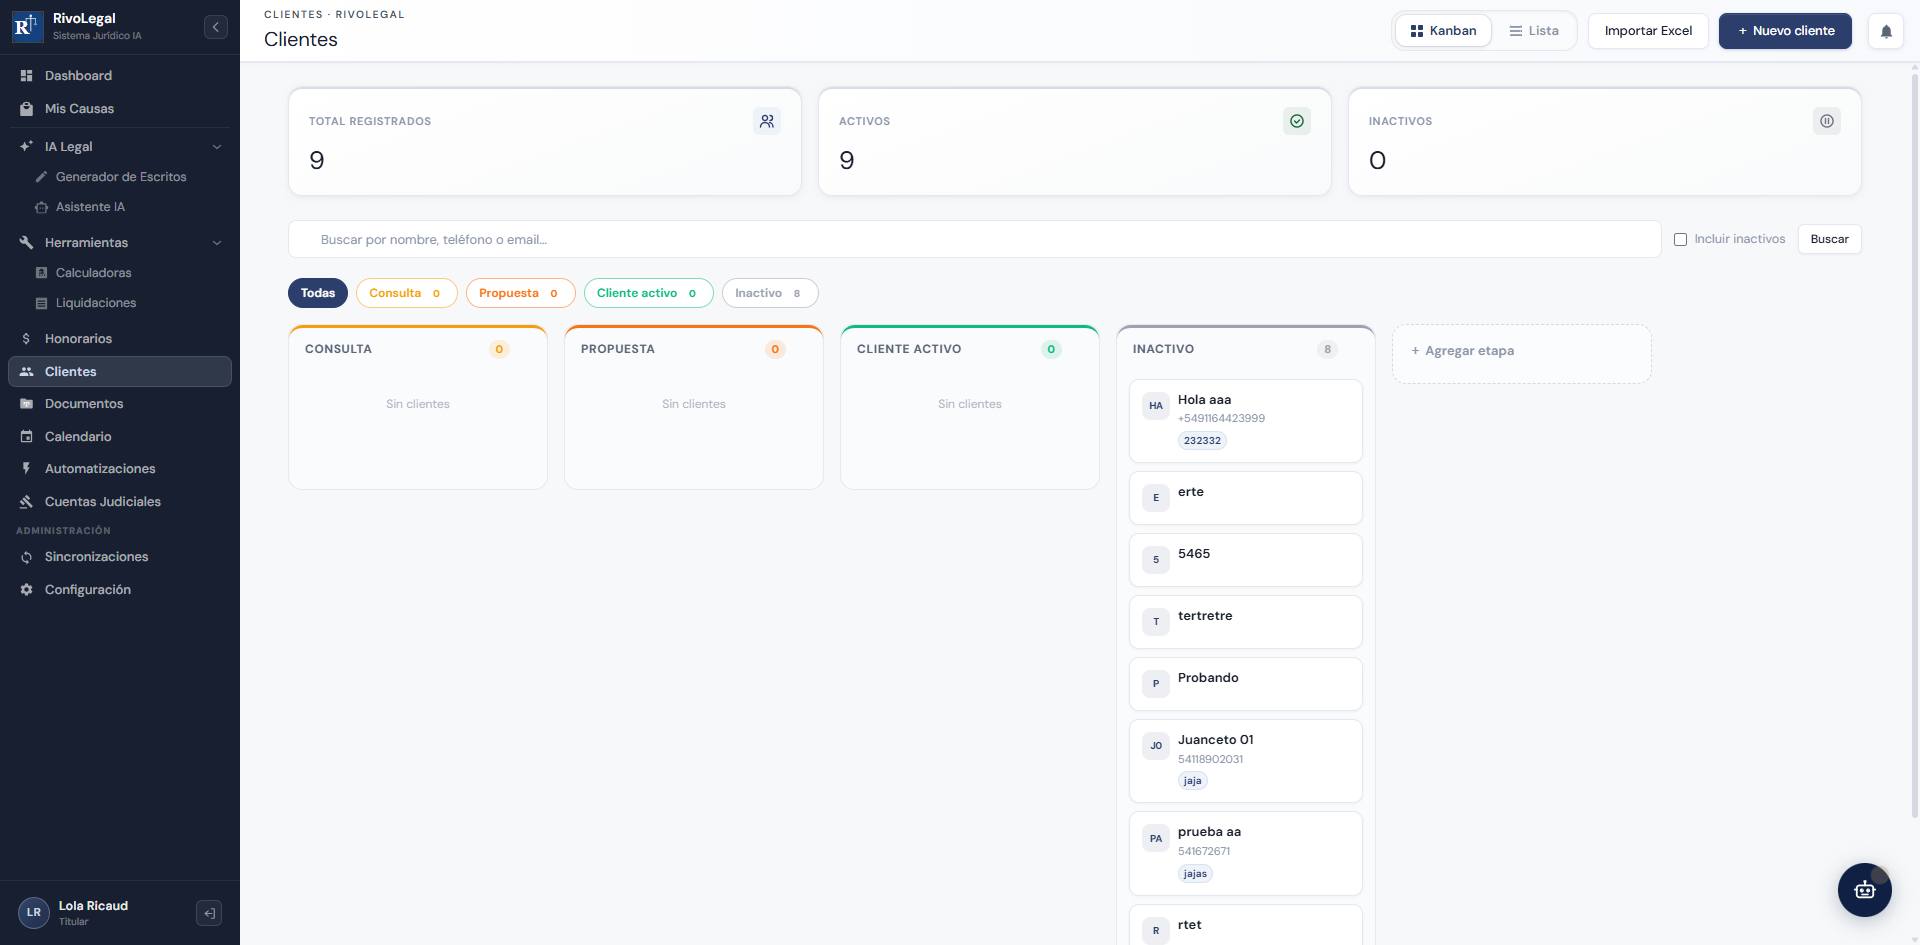This screenshot has height=945, width=1920.
Task: Collapse the sidebar with chevron button
Action: point(216,27)
